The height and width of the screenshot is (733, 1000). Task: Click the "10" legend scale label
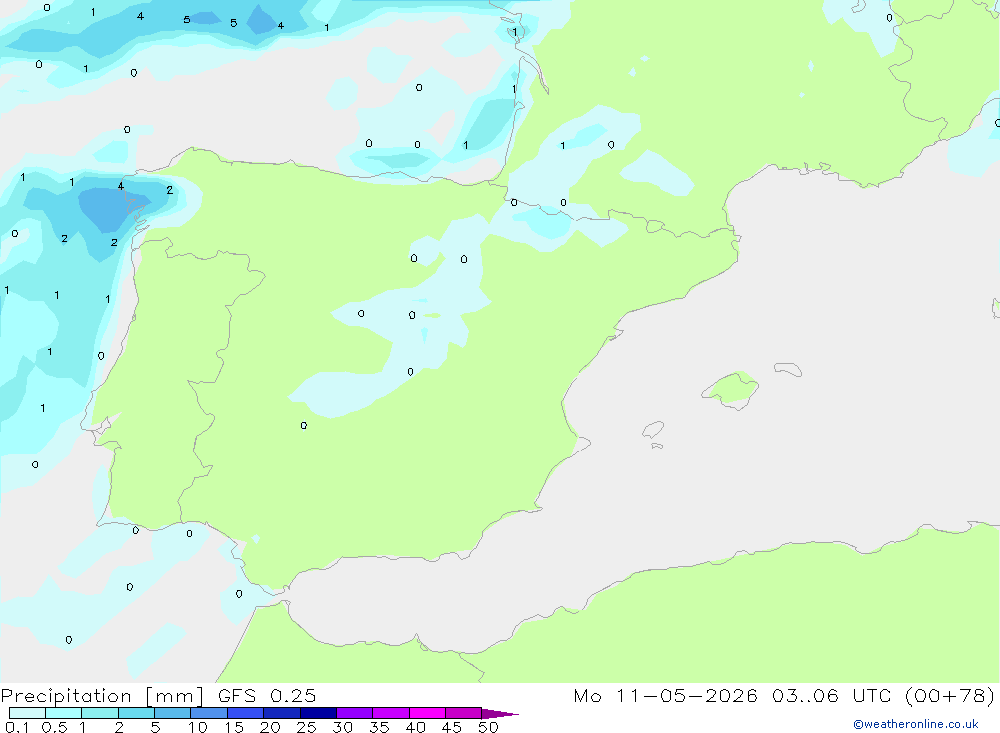point(198,727)
